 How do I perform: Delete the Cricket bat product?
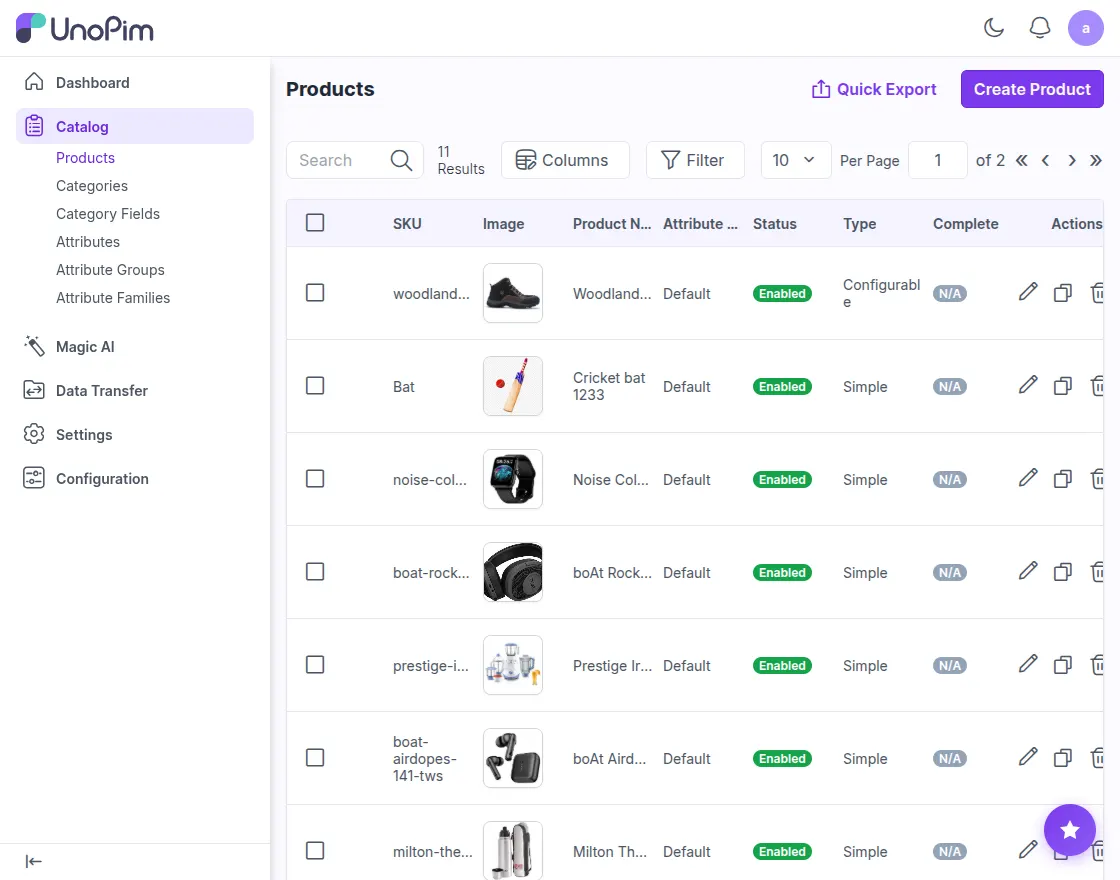(1097, 386)
